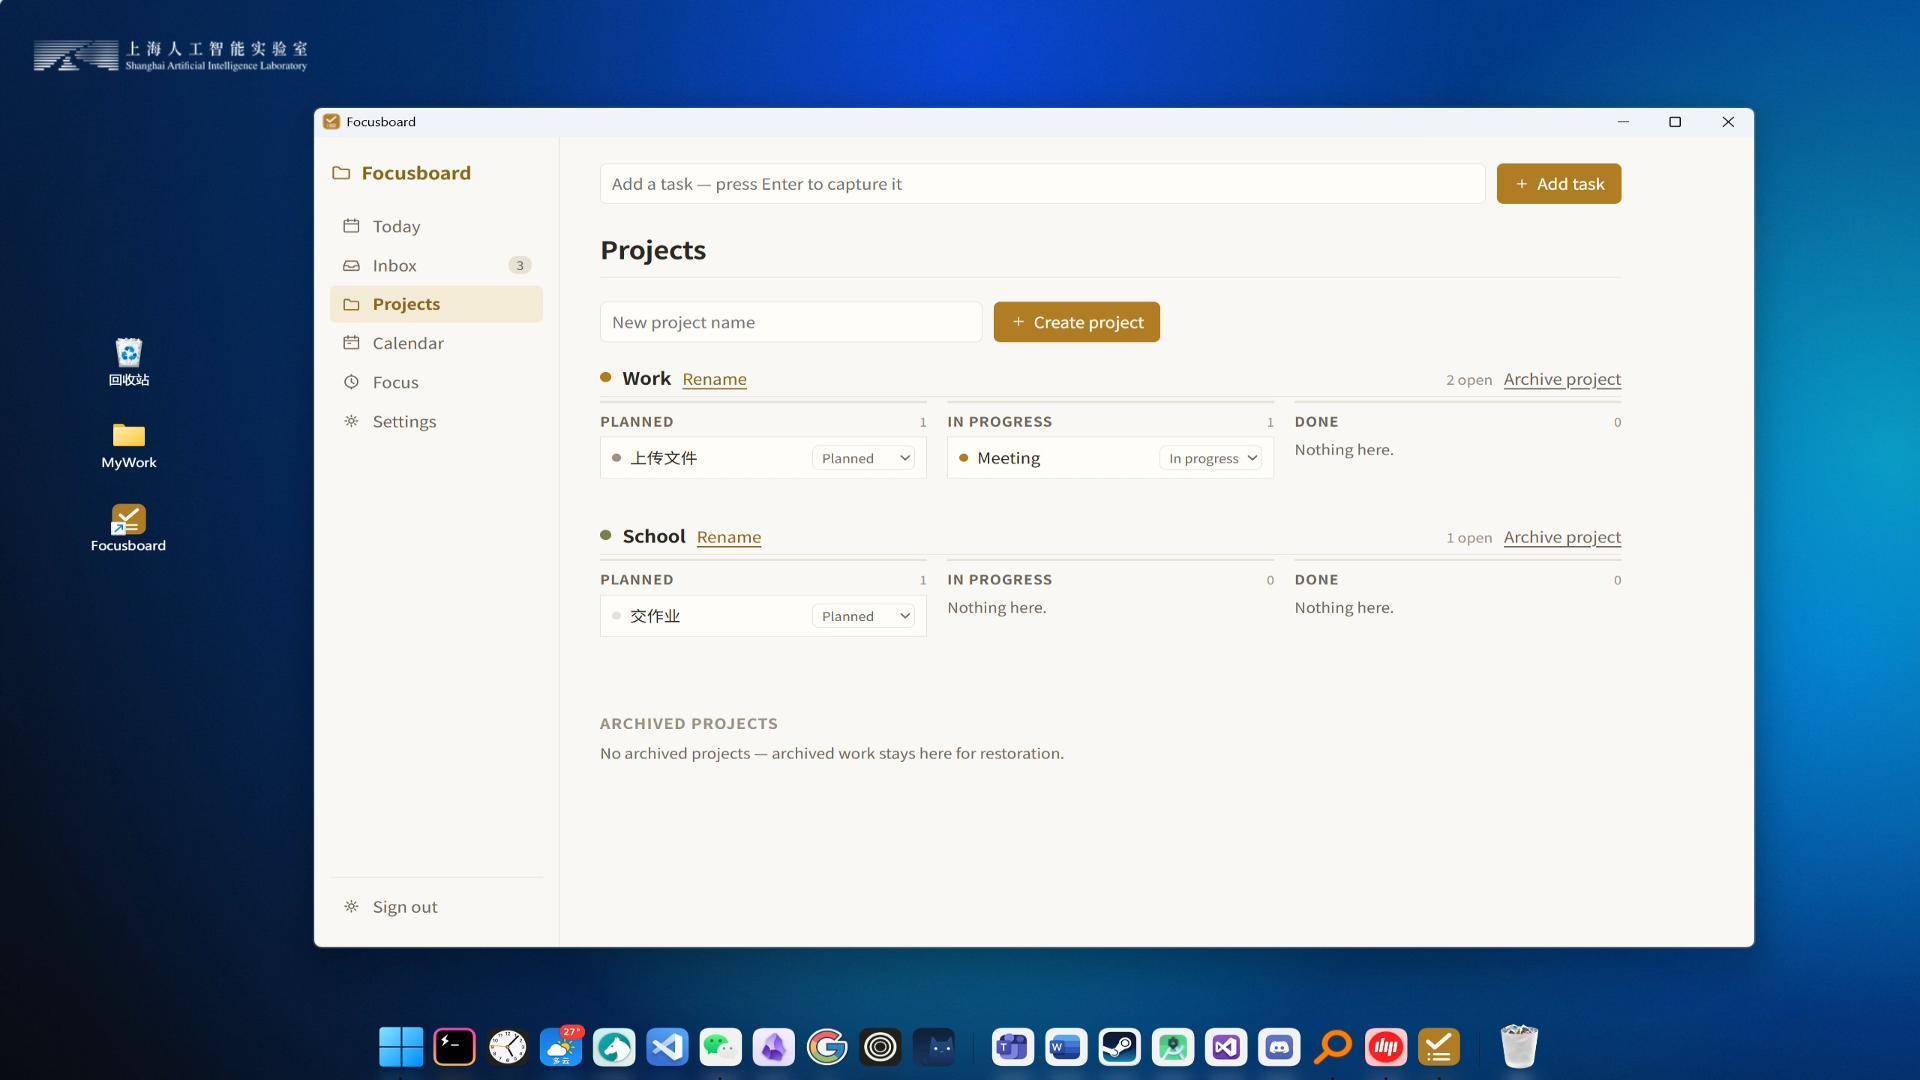1920x1080 pixels.
Task: Launch Google from the dock
Action: pyautogui.click(x=827, y=1047)
